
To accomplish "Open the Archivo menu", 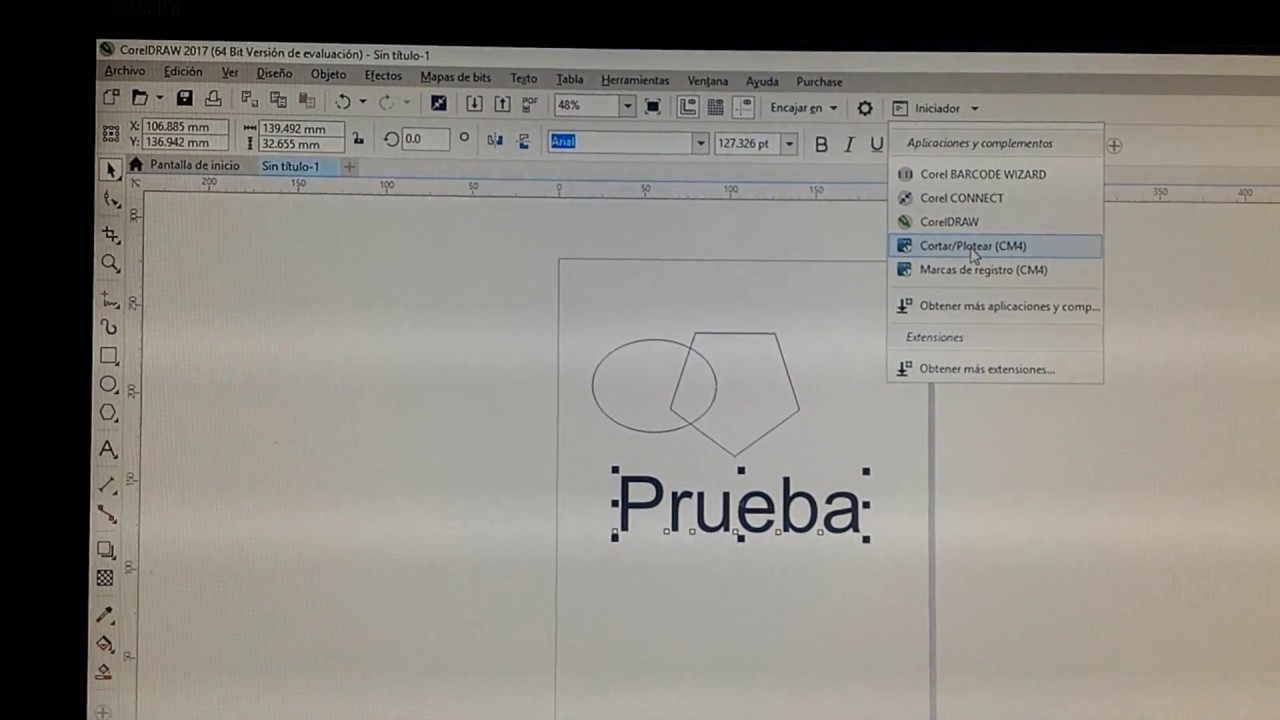I will tap(125, 71).
